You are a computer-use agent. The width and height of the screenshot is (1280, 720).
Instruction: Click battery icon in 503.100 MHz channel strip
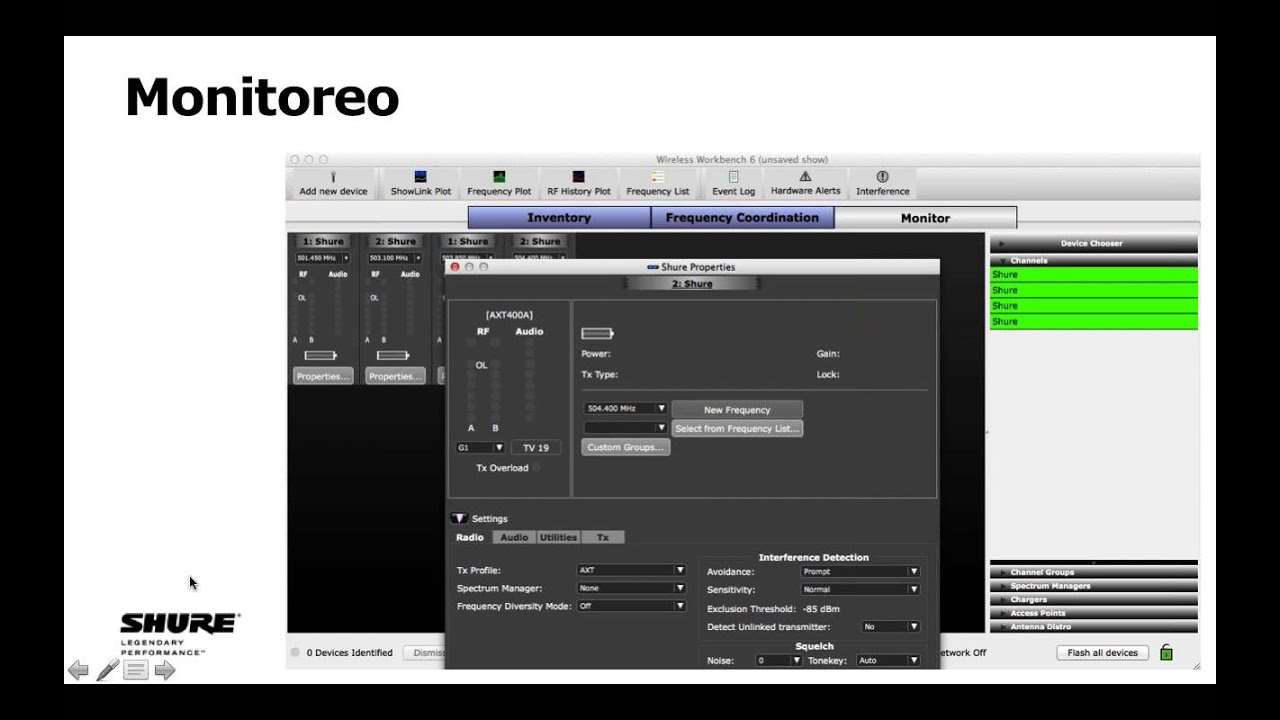(x=393, y=355)
